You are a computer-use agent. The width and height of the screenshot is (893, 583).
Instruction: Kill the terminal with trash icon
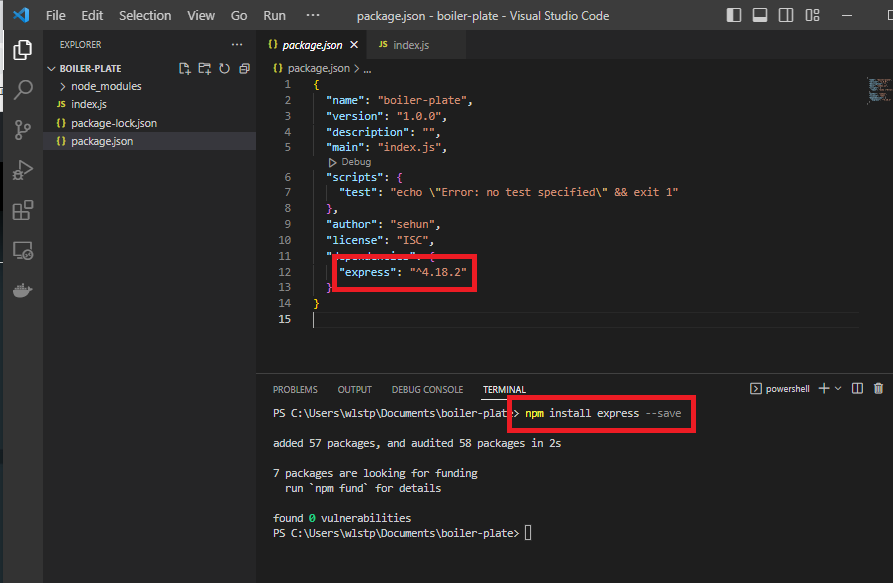click(x=878, y=388)
